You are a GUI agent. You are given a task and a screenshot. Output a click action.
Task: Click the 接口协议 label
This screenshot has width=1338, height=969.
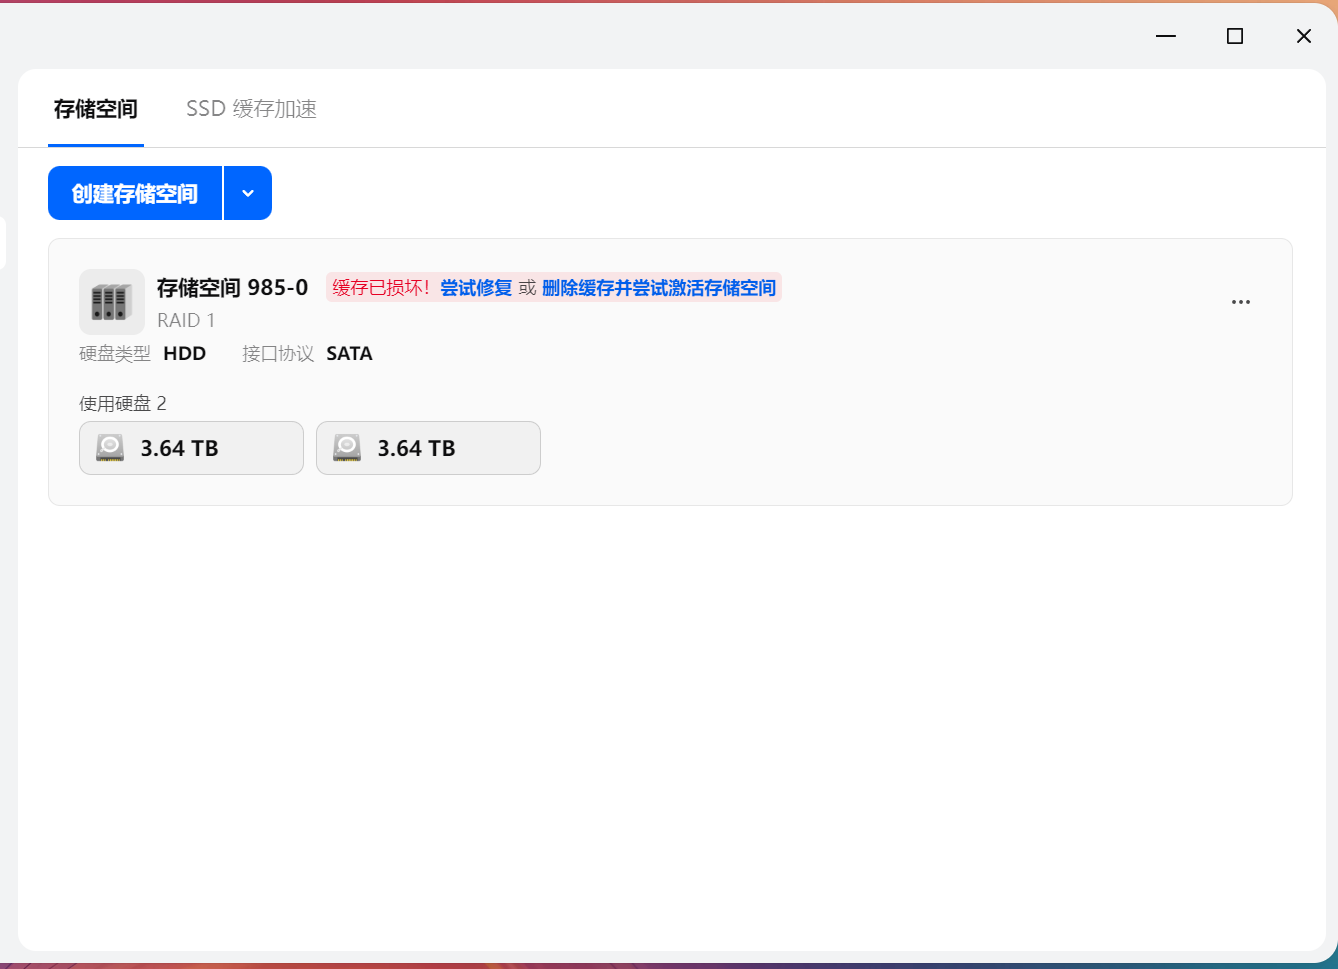278,353
